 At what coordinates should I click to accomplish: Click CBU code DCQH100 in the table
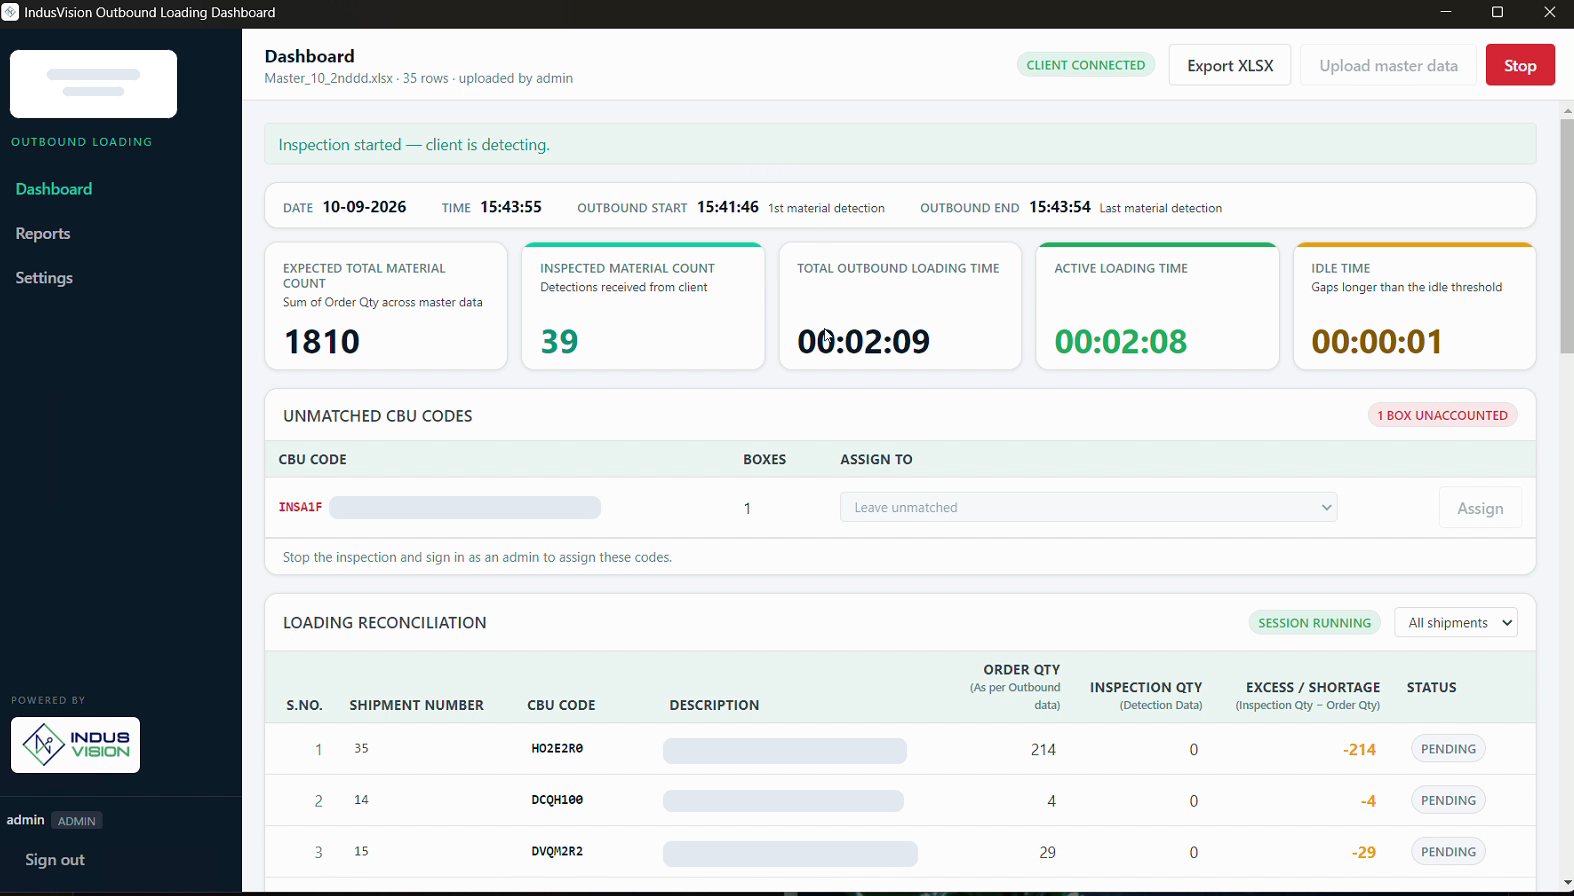(x=557, y=800)
